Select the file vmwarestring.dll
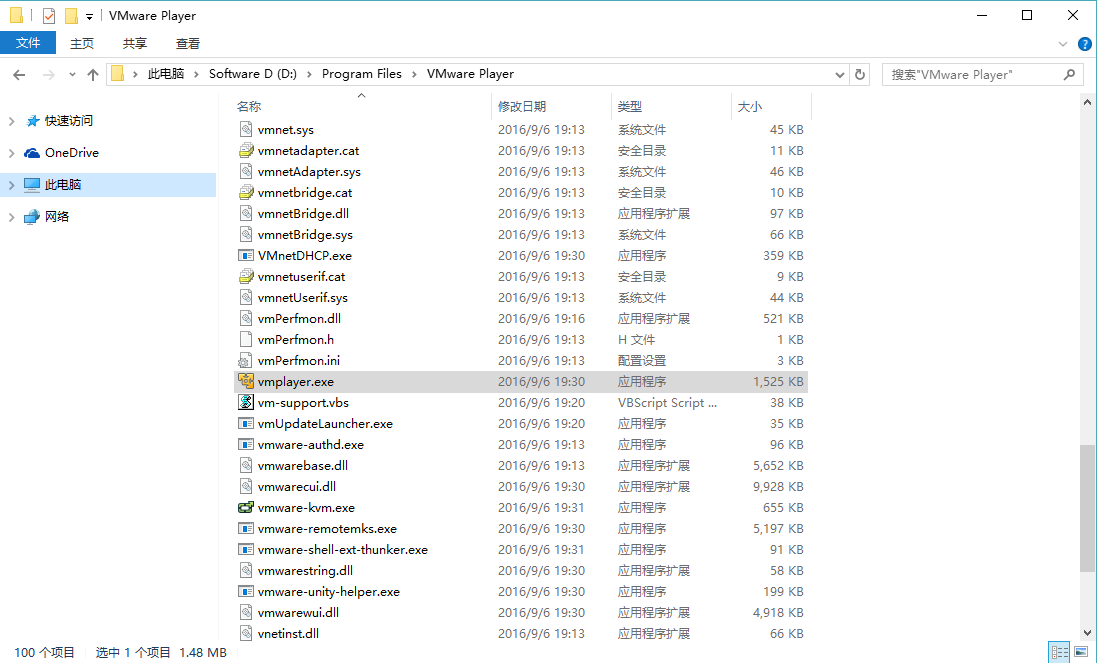Image resolution: width=1097 pixels, height=663 pixels. click(521, 570)
